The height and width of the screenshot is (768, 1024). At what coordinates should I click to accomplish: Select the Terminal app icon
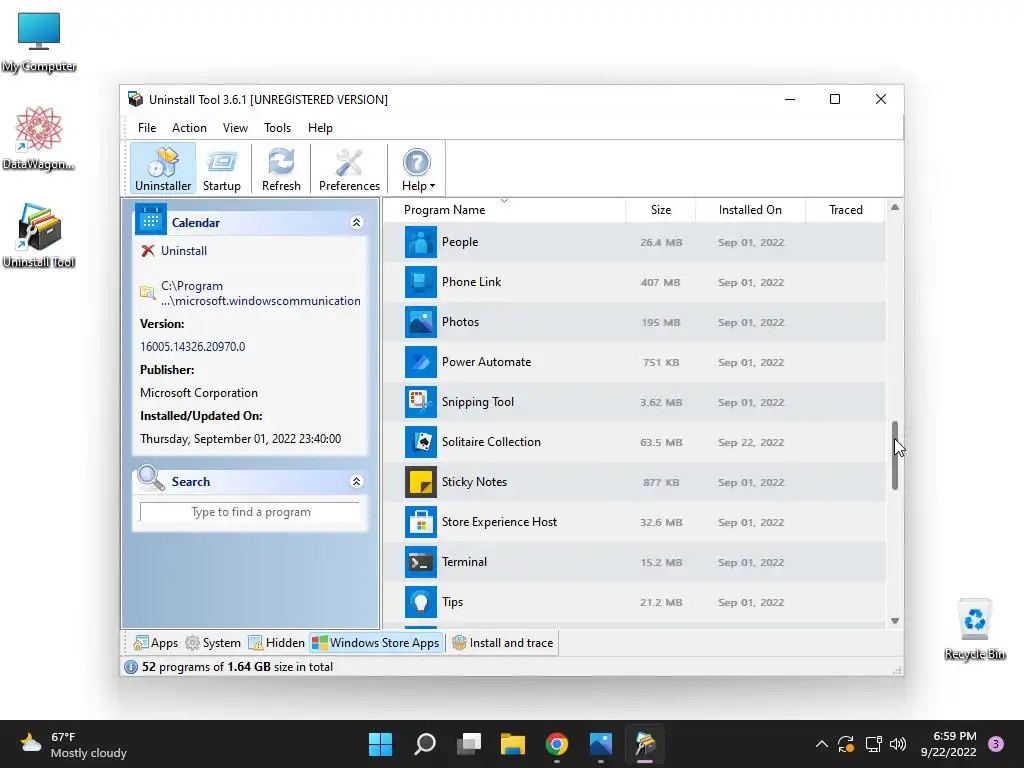pos(421,562)
